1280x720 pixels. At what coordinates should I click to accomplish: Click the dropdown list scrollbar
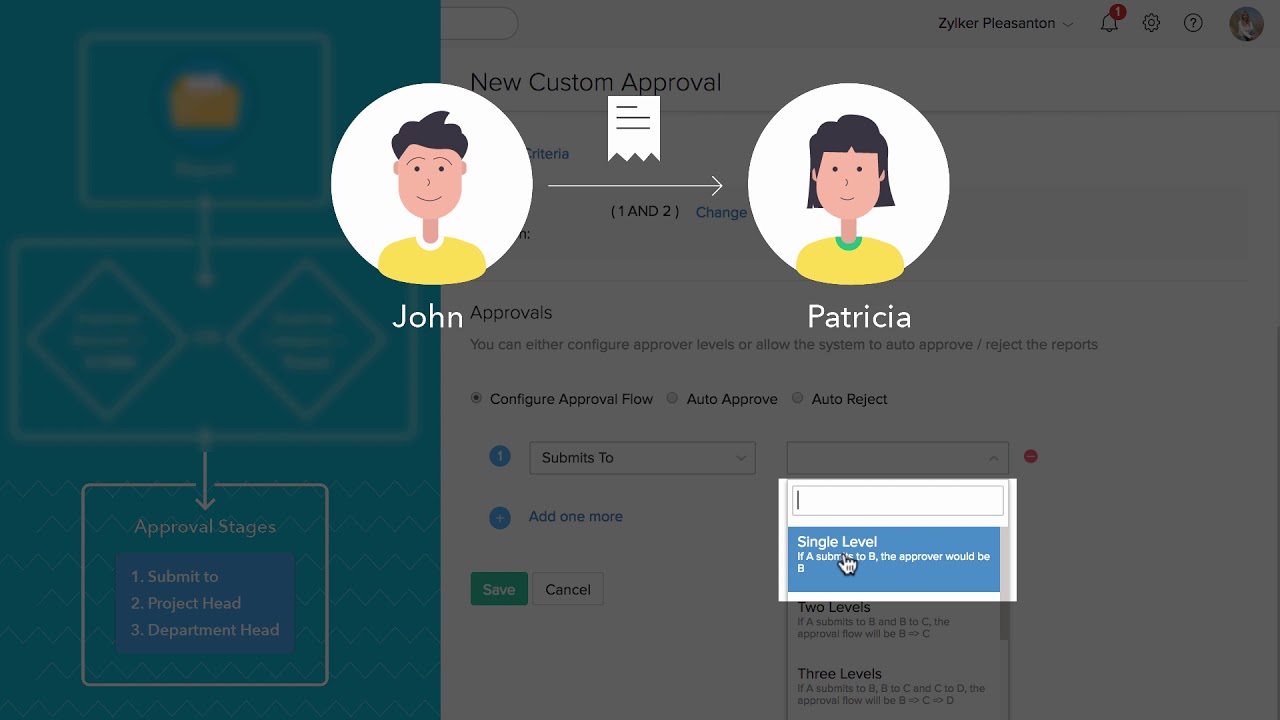point(1005,585)
